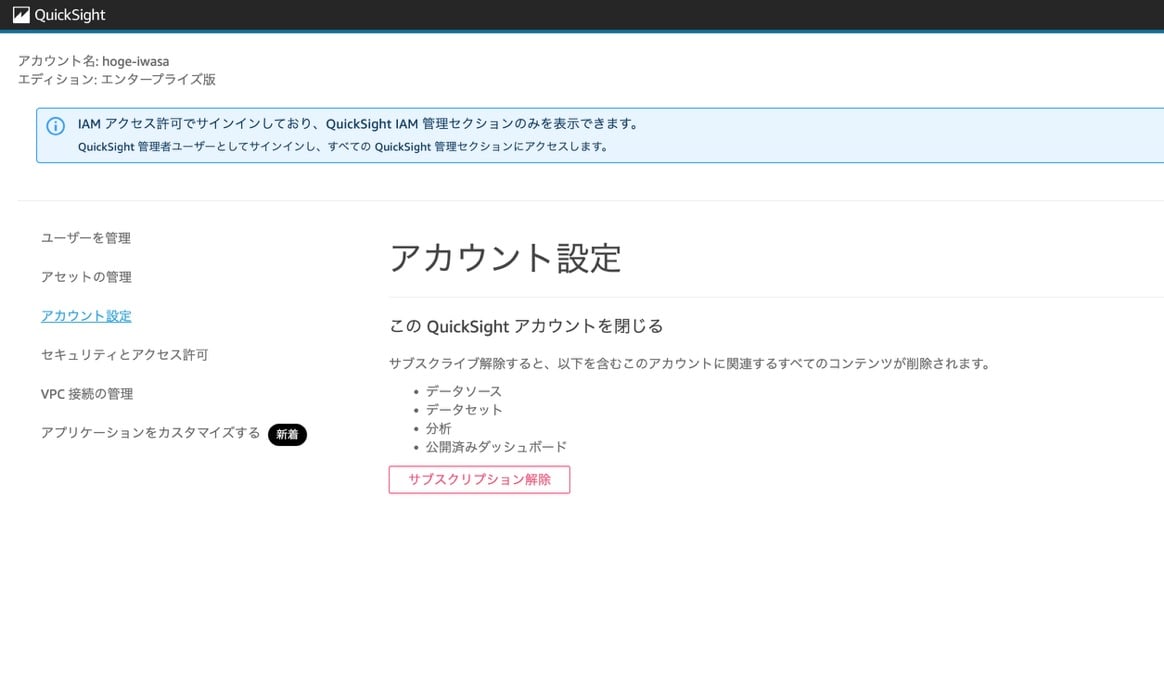
Task: Select the アカウント設定 link in the sidebar
Action: [x=86, y=316]
